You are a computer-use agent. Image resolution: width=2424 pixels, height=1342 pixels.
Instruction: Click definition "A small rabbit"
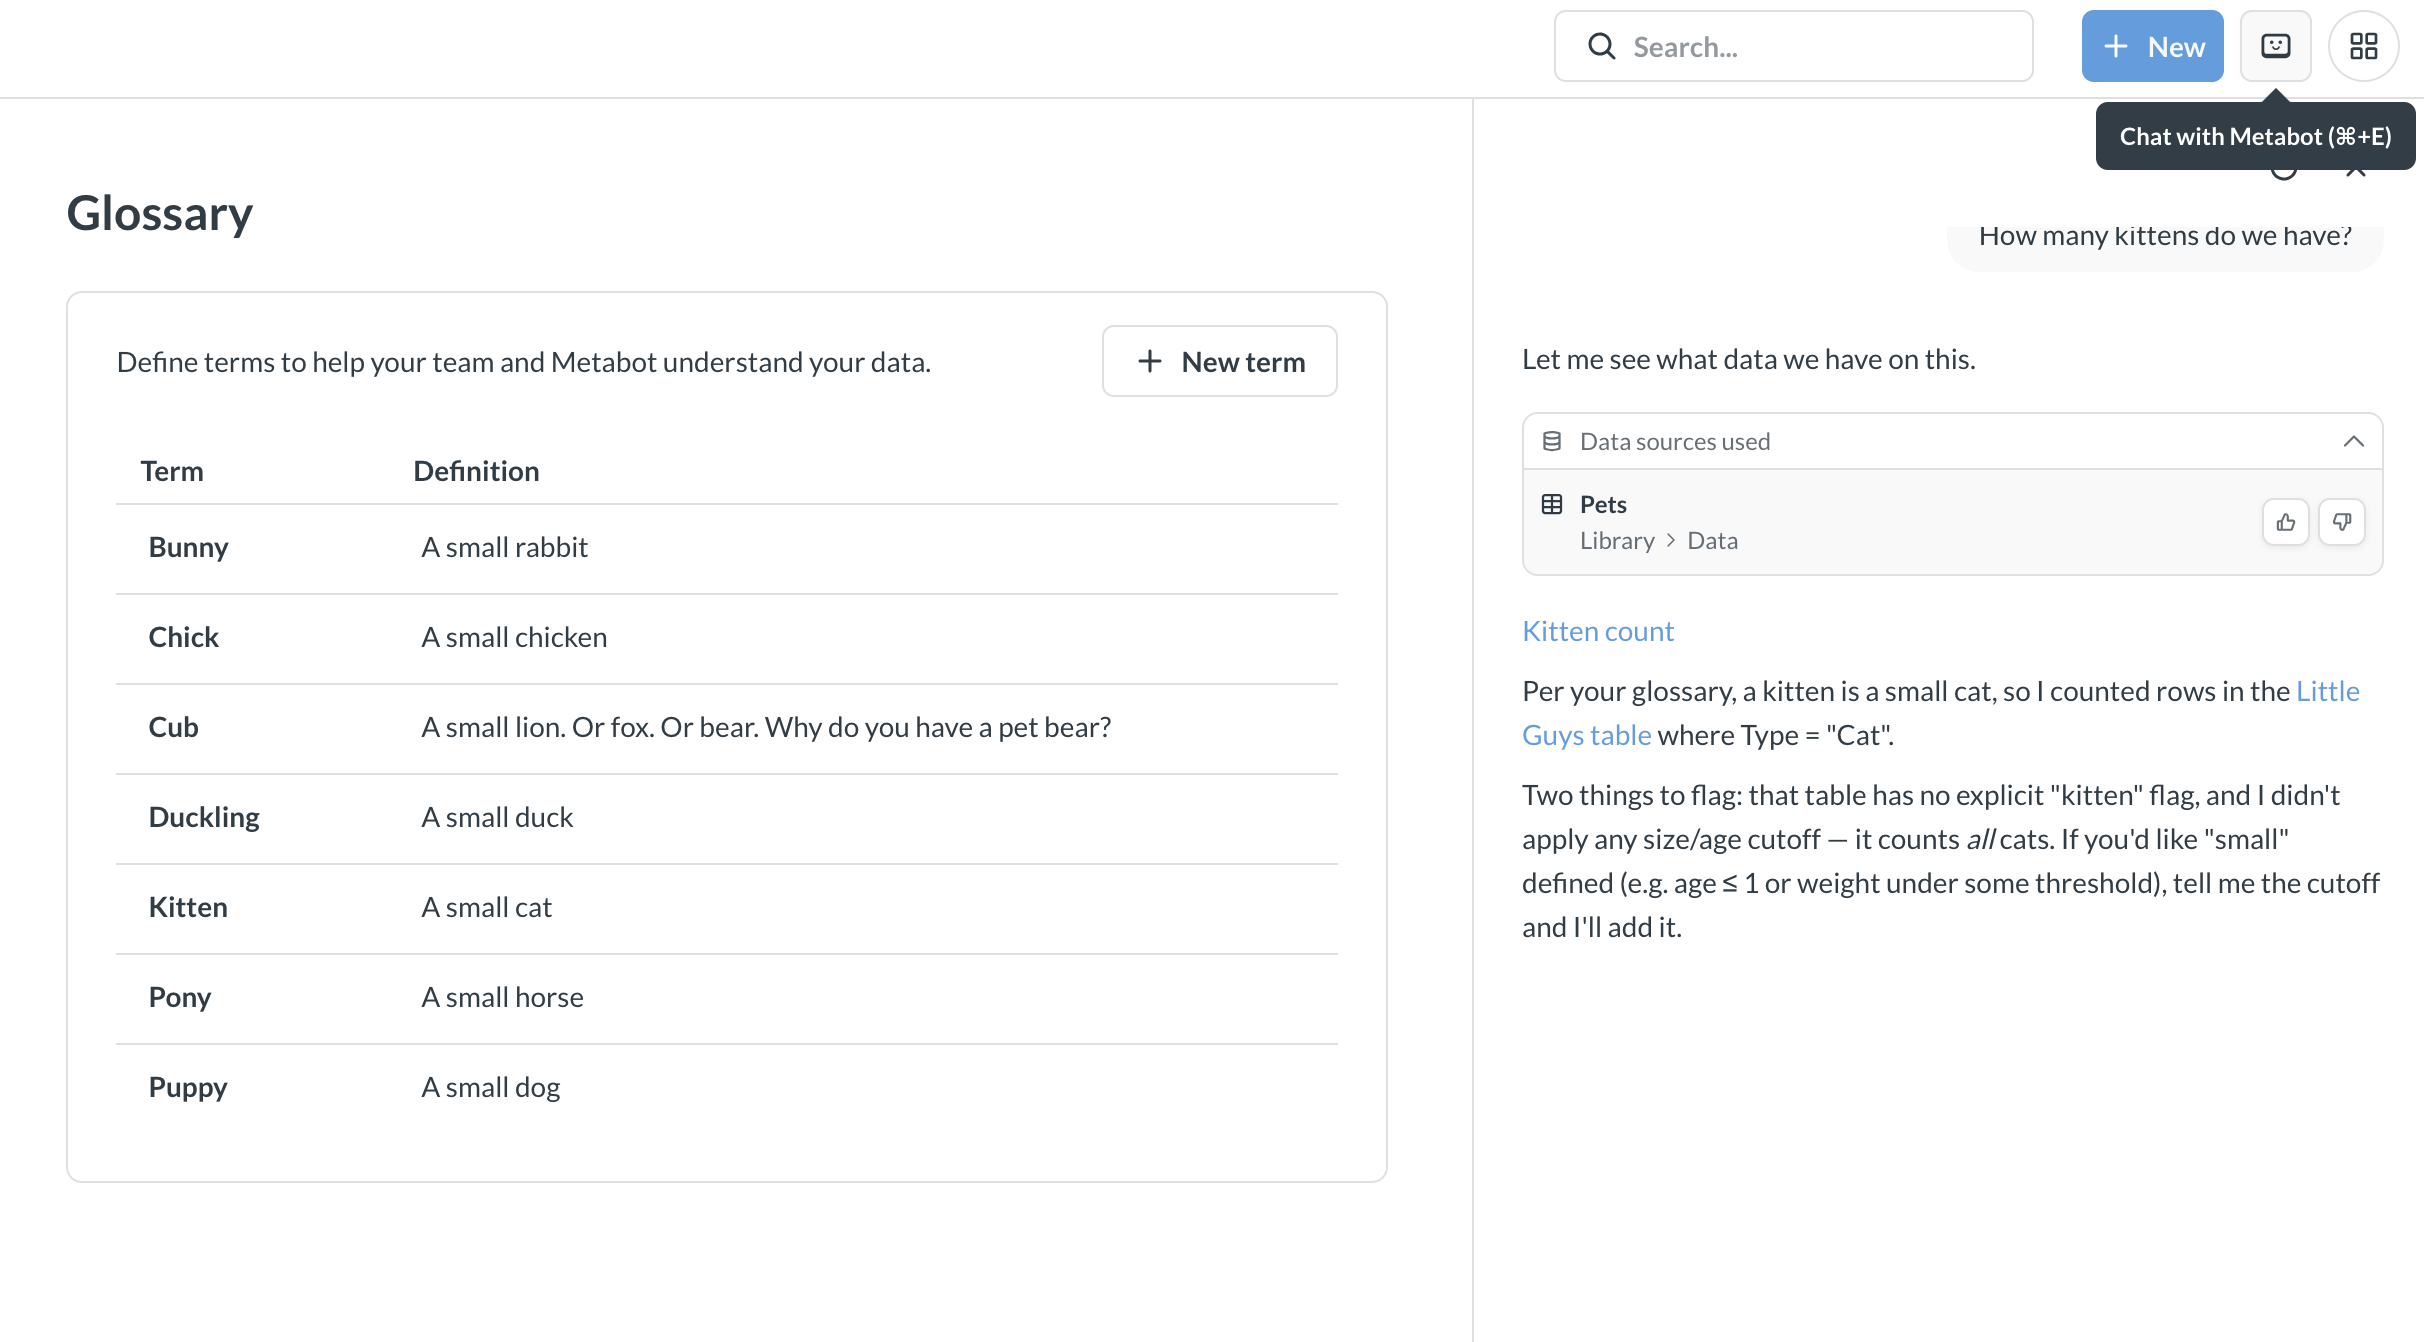click(x=504, y=547)
